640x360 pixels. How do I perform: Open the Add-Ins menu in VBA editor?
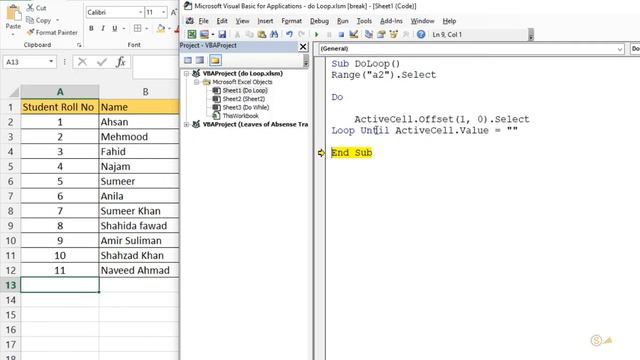pyautogui.click(x=391, y=21)
